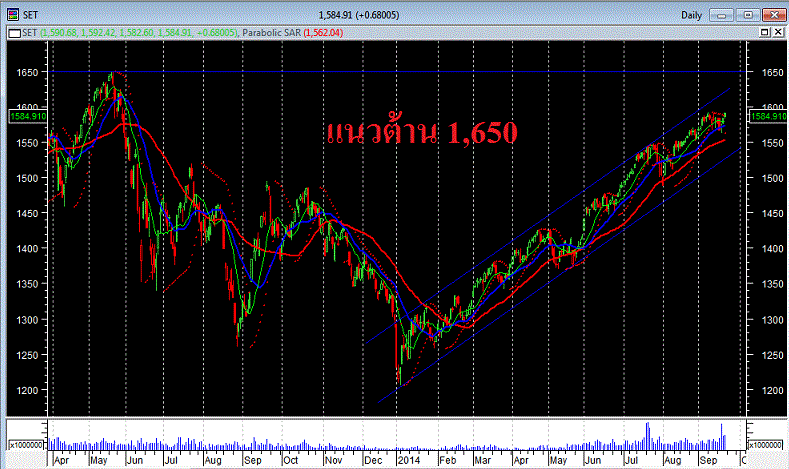Close the inner chart pane
This screenshot has height=469, width=789.
pyautogui.click(x=778, y=32)
